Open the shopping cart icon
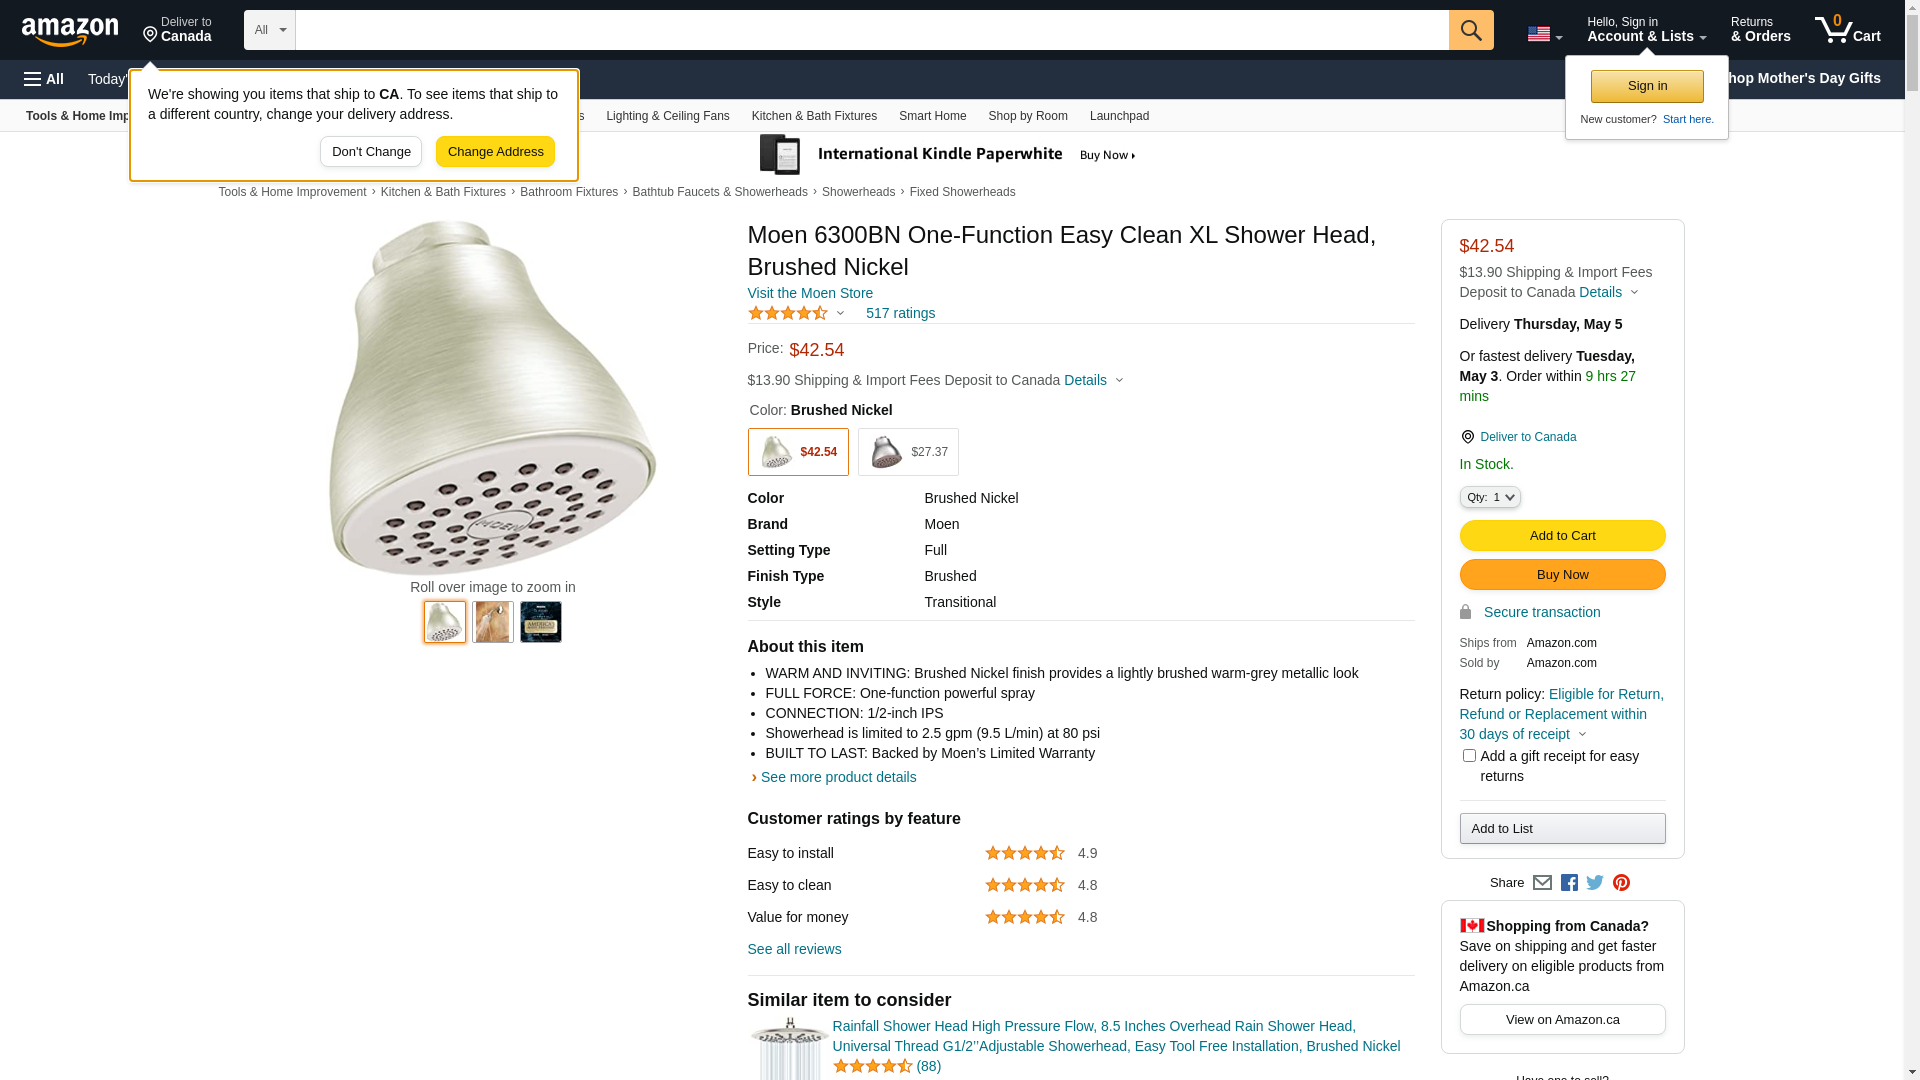Screen dimensions: 1920x1080 click(1847, 30)
